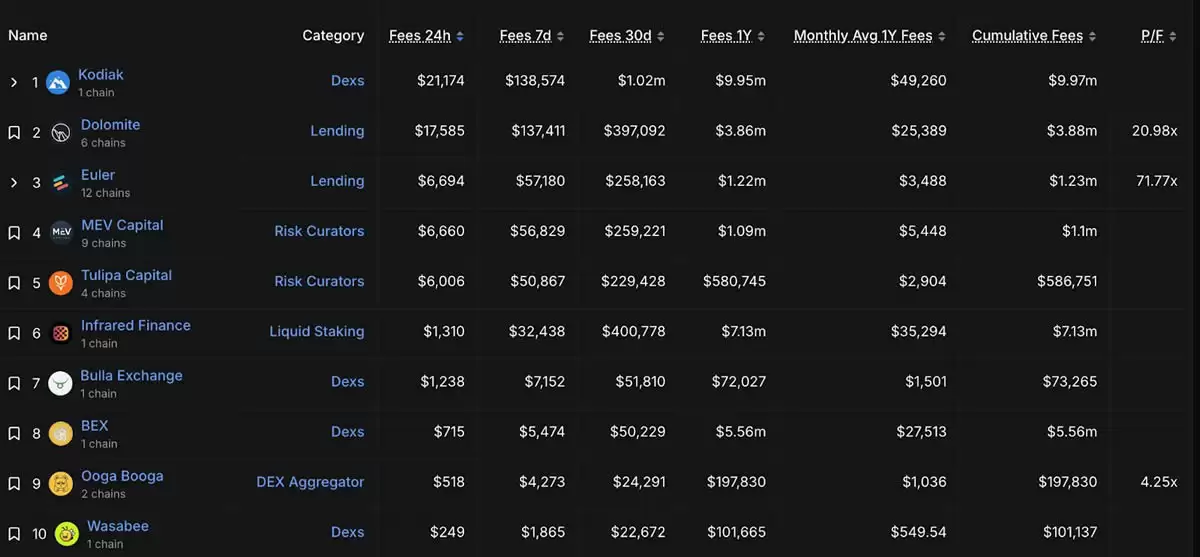Sort by Fees 24h column header
Viewport: 1200px width, 557px height.
click(426, 36)
